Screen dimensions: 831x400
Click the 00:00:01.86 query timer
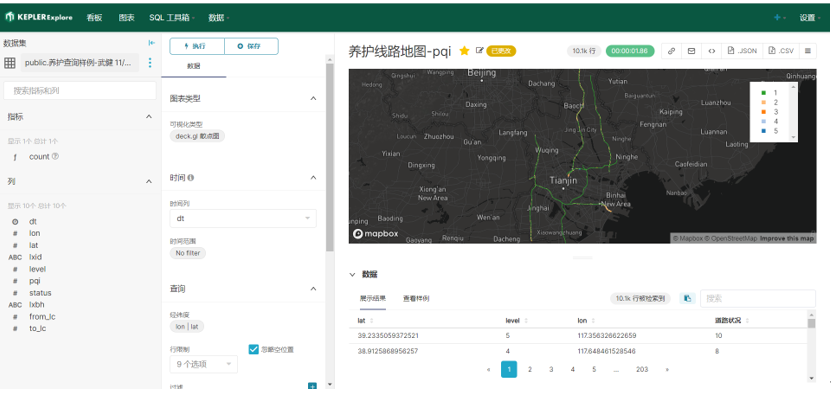630,51
